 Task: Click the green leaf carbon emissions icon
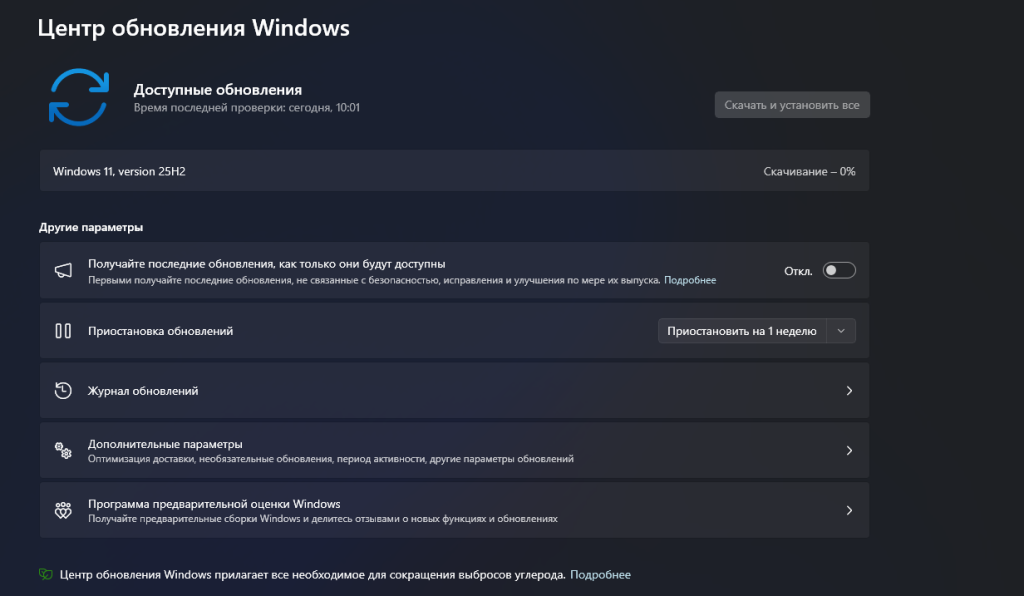[x=45, y=575]
